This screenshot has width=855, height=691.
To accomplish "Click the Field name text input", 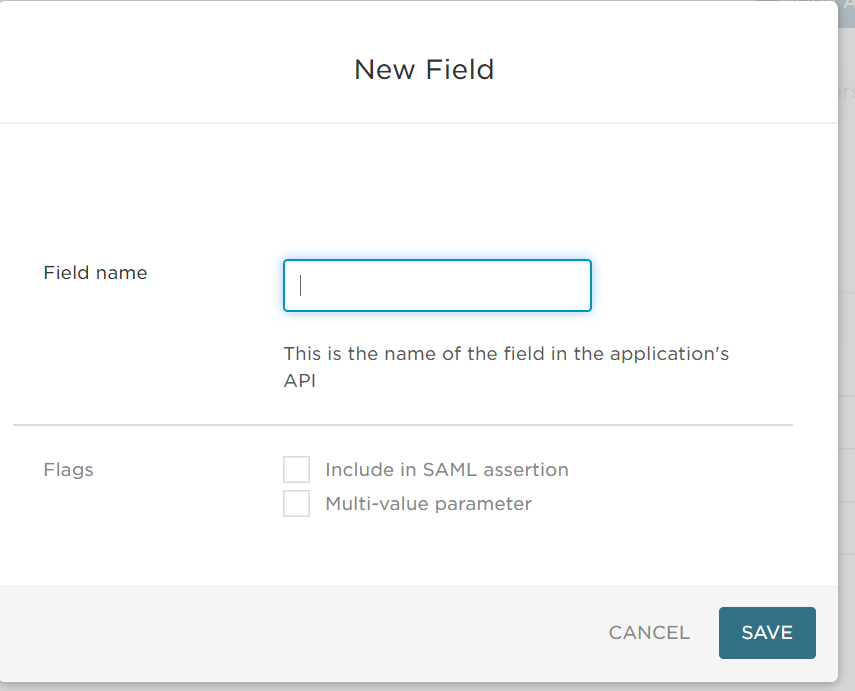I will tap(437, 286).
